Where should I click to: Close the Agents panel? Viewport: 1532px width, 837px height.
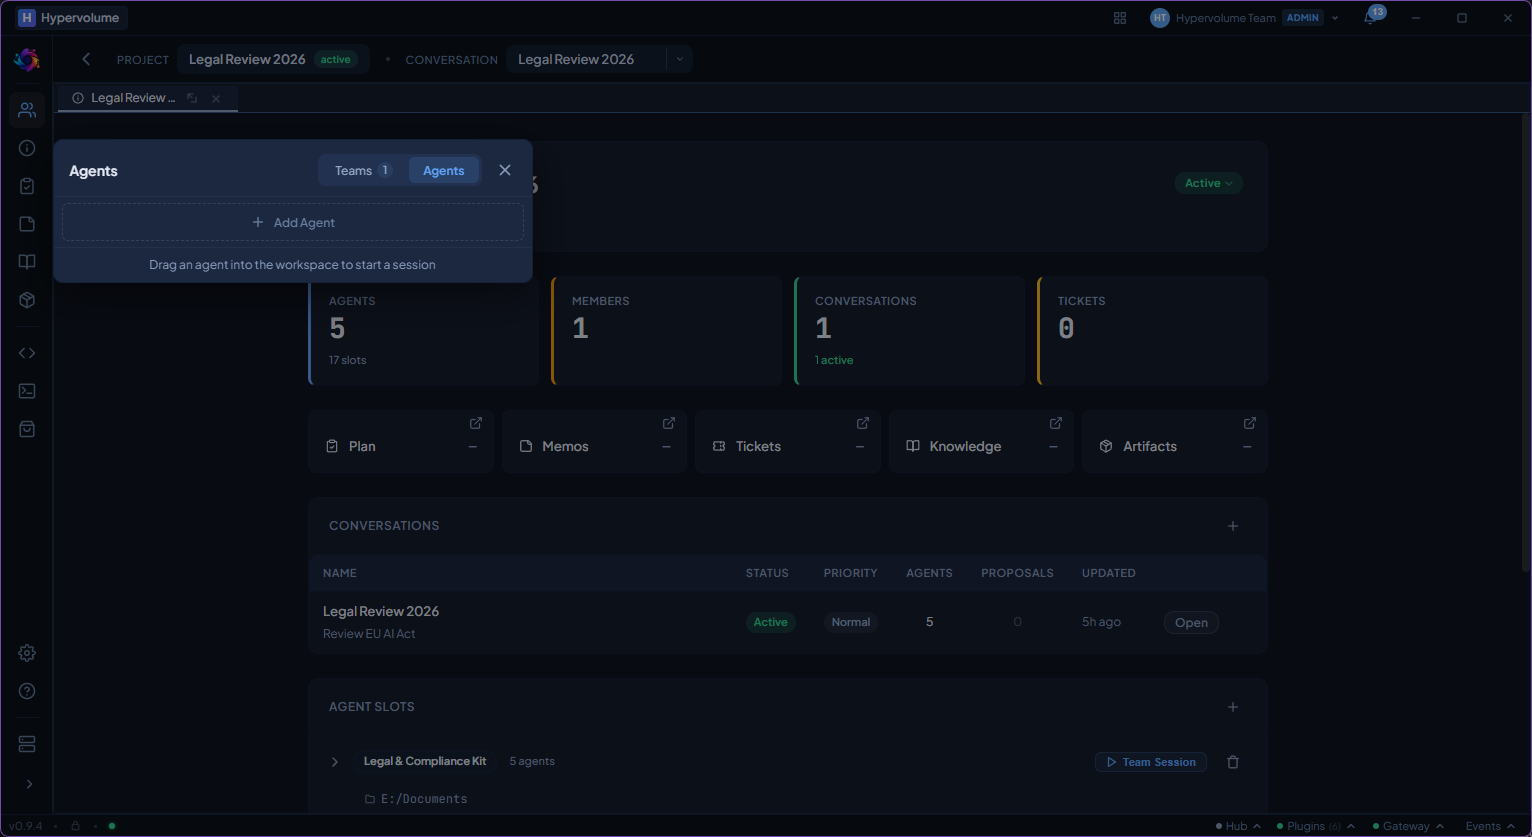click(505, 170)
